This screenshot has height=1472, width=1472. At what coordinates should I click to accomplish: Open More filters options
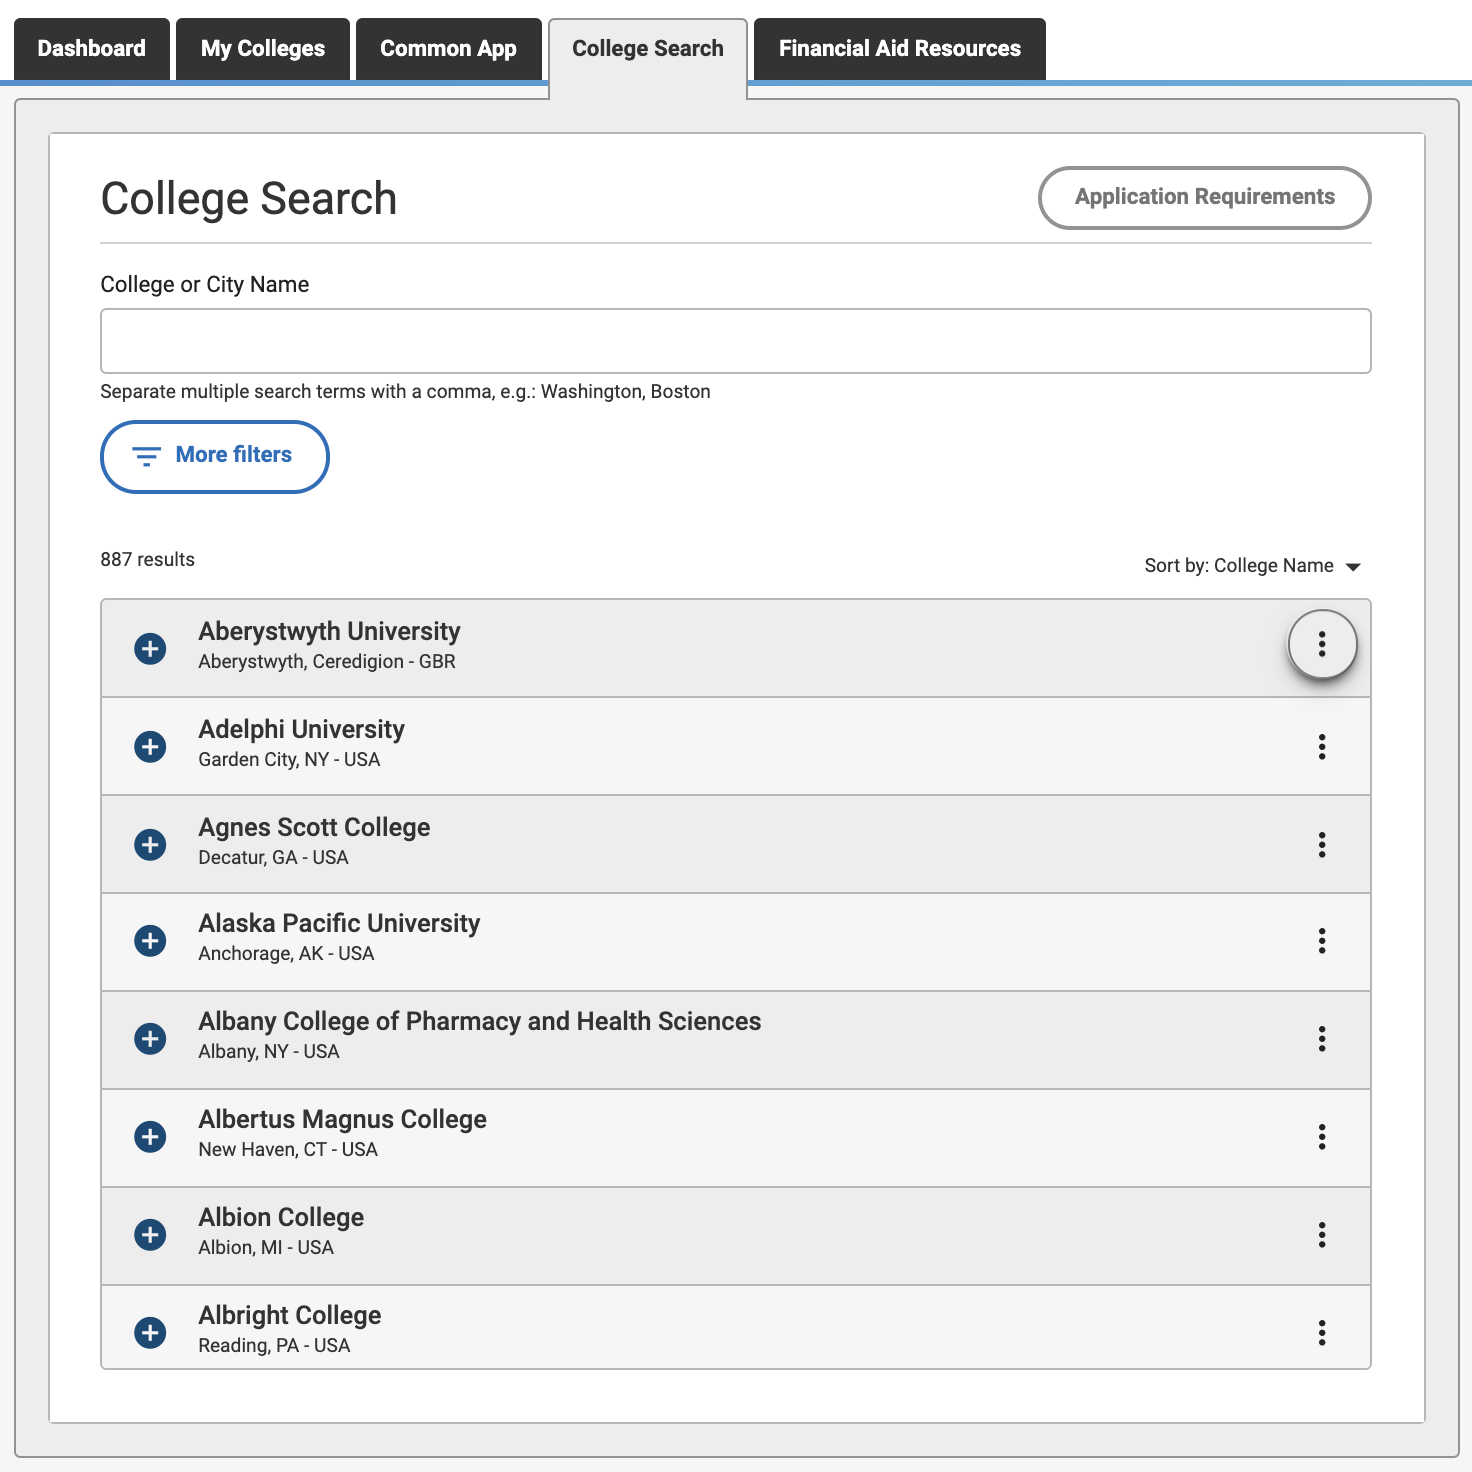tap(214, 456)
